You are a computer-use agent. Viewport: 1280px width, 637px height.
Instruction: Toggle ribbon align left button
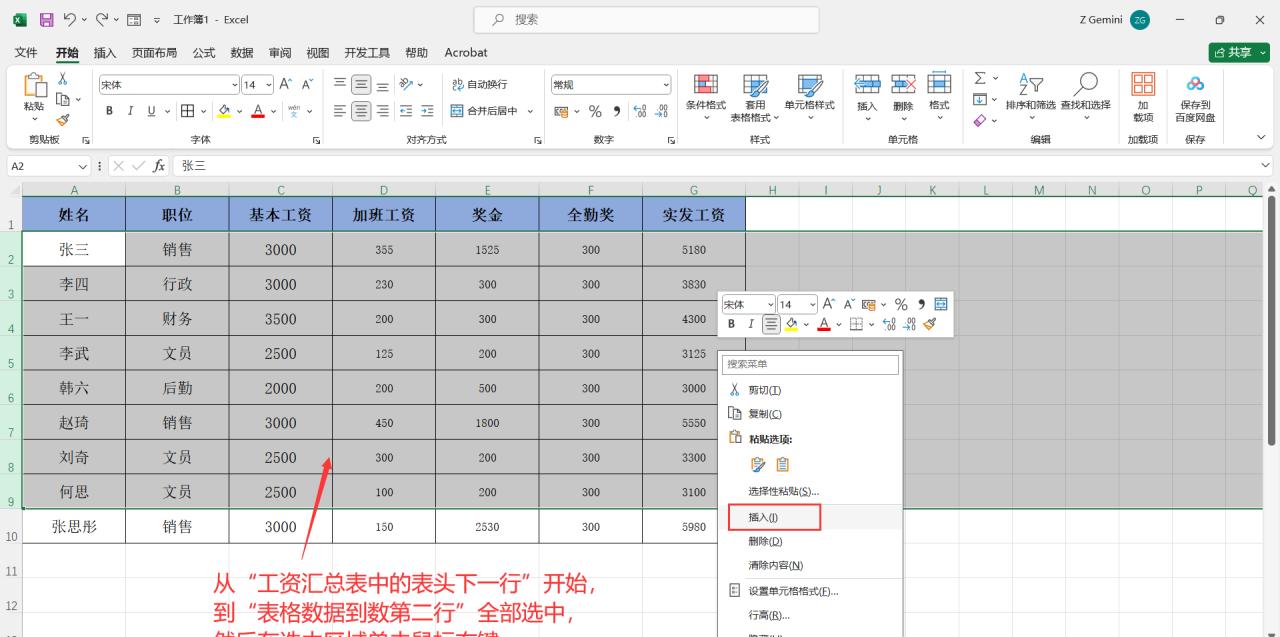[340, 111]
